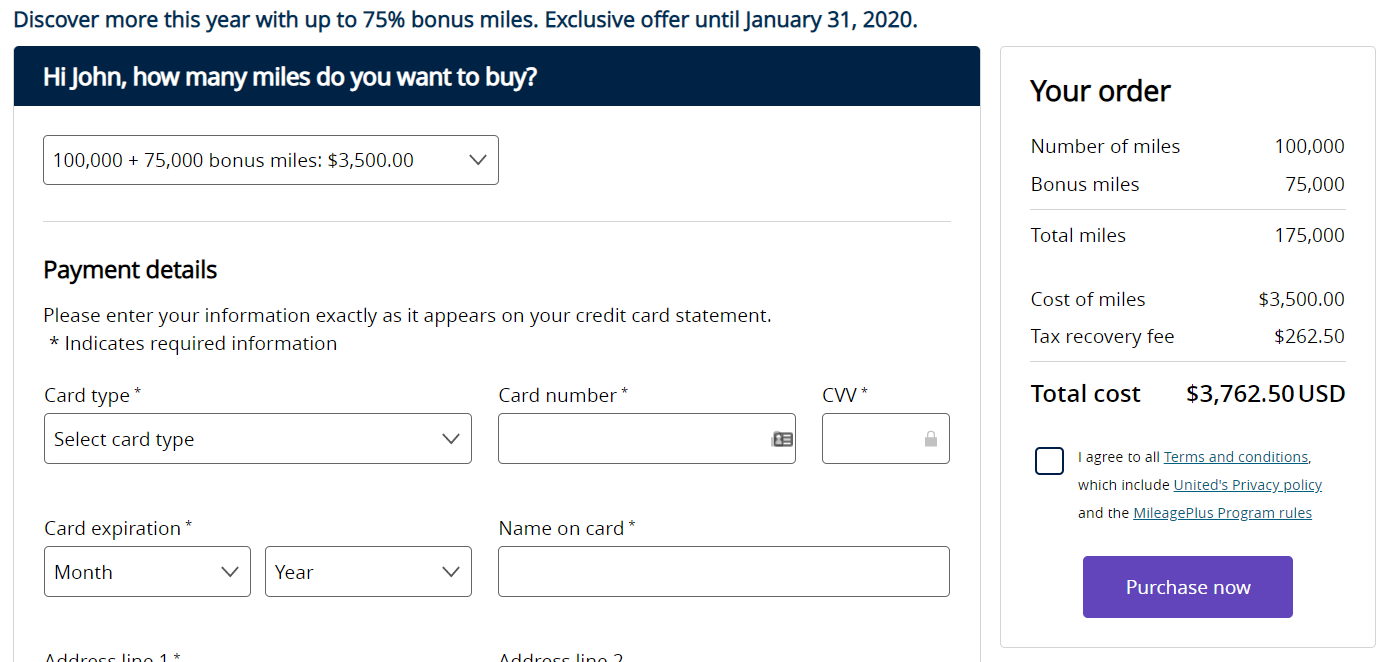The height and width of the screenshot is (662, 1387).
Task: Open the Select card type dropdown
Action: (x=258, y=439)
